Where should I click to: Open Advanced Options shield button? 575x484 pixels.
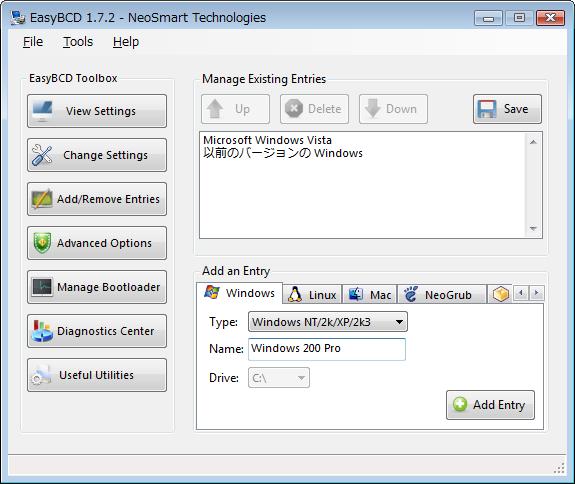pos(97,243)
